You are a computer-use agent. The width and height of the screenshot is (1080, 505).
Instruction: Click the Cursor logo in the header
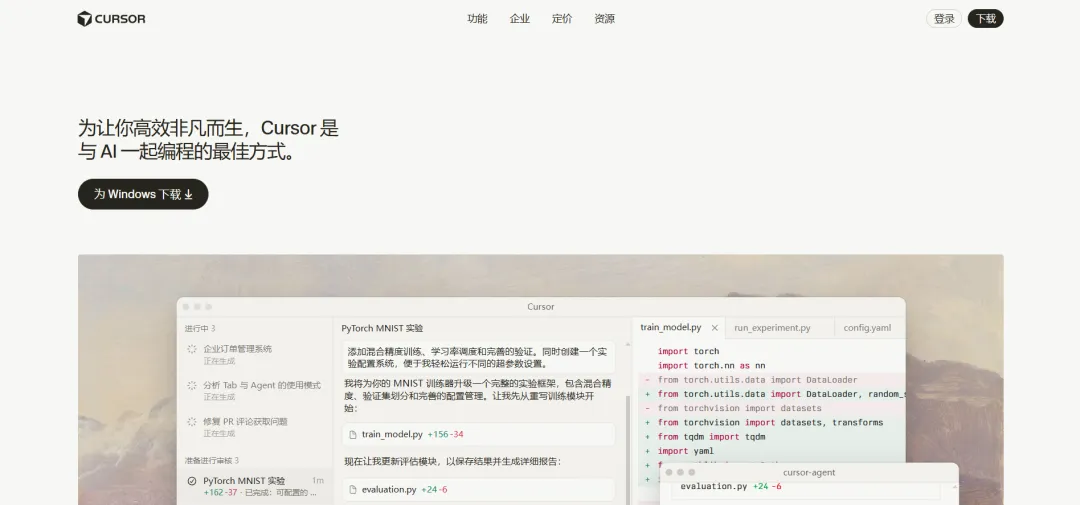point(111,19)
